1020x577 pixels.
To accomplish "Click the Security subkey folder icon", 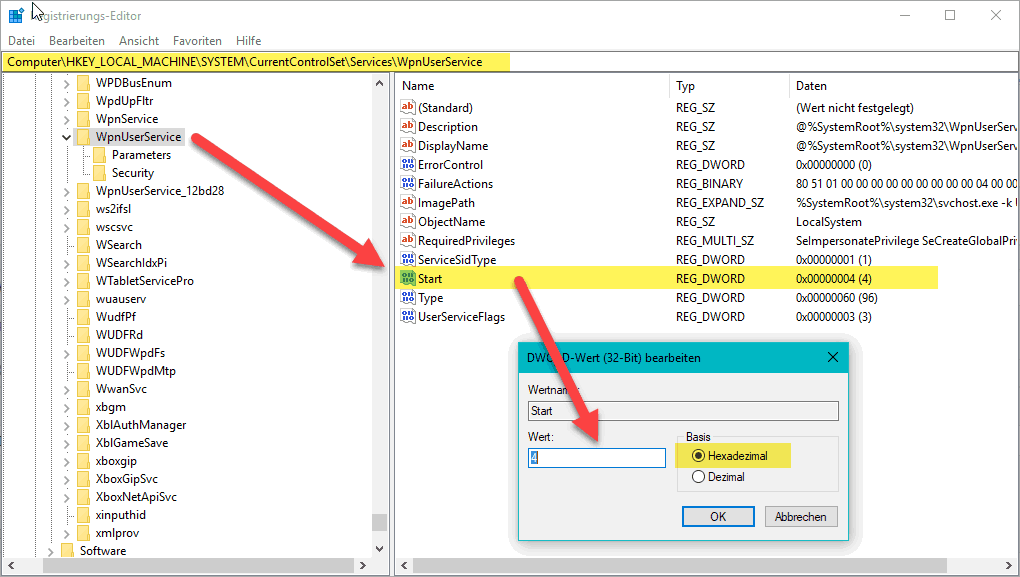I will (x=100, y=173).
